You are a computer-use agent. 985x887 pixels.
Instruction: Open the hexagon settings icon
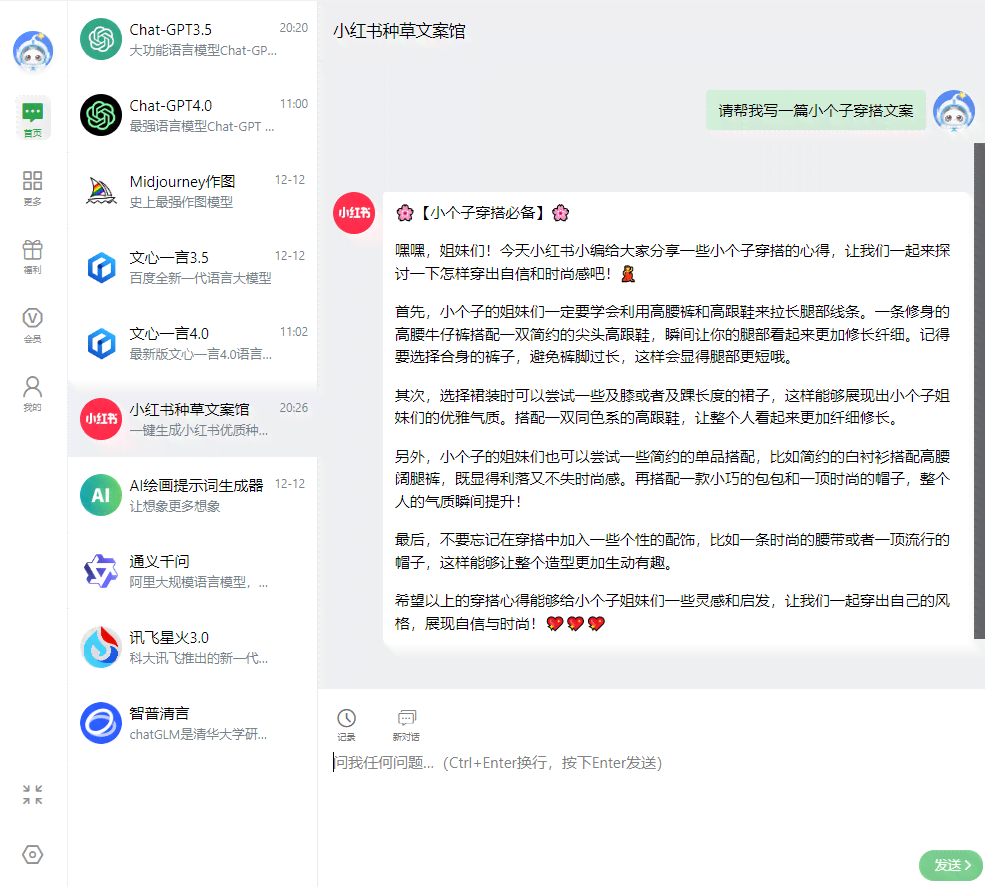(33, 854)
